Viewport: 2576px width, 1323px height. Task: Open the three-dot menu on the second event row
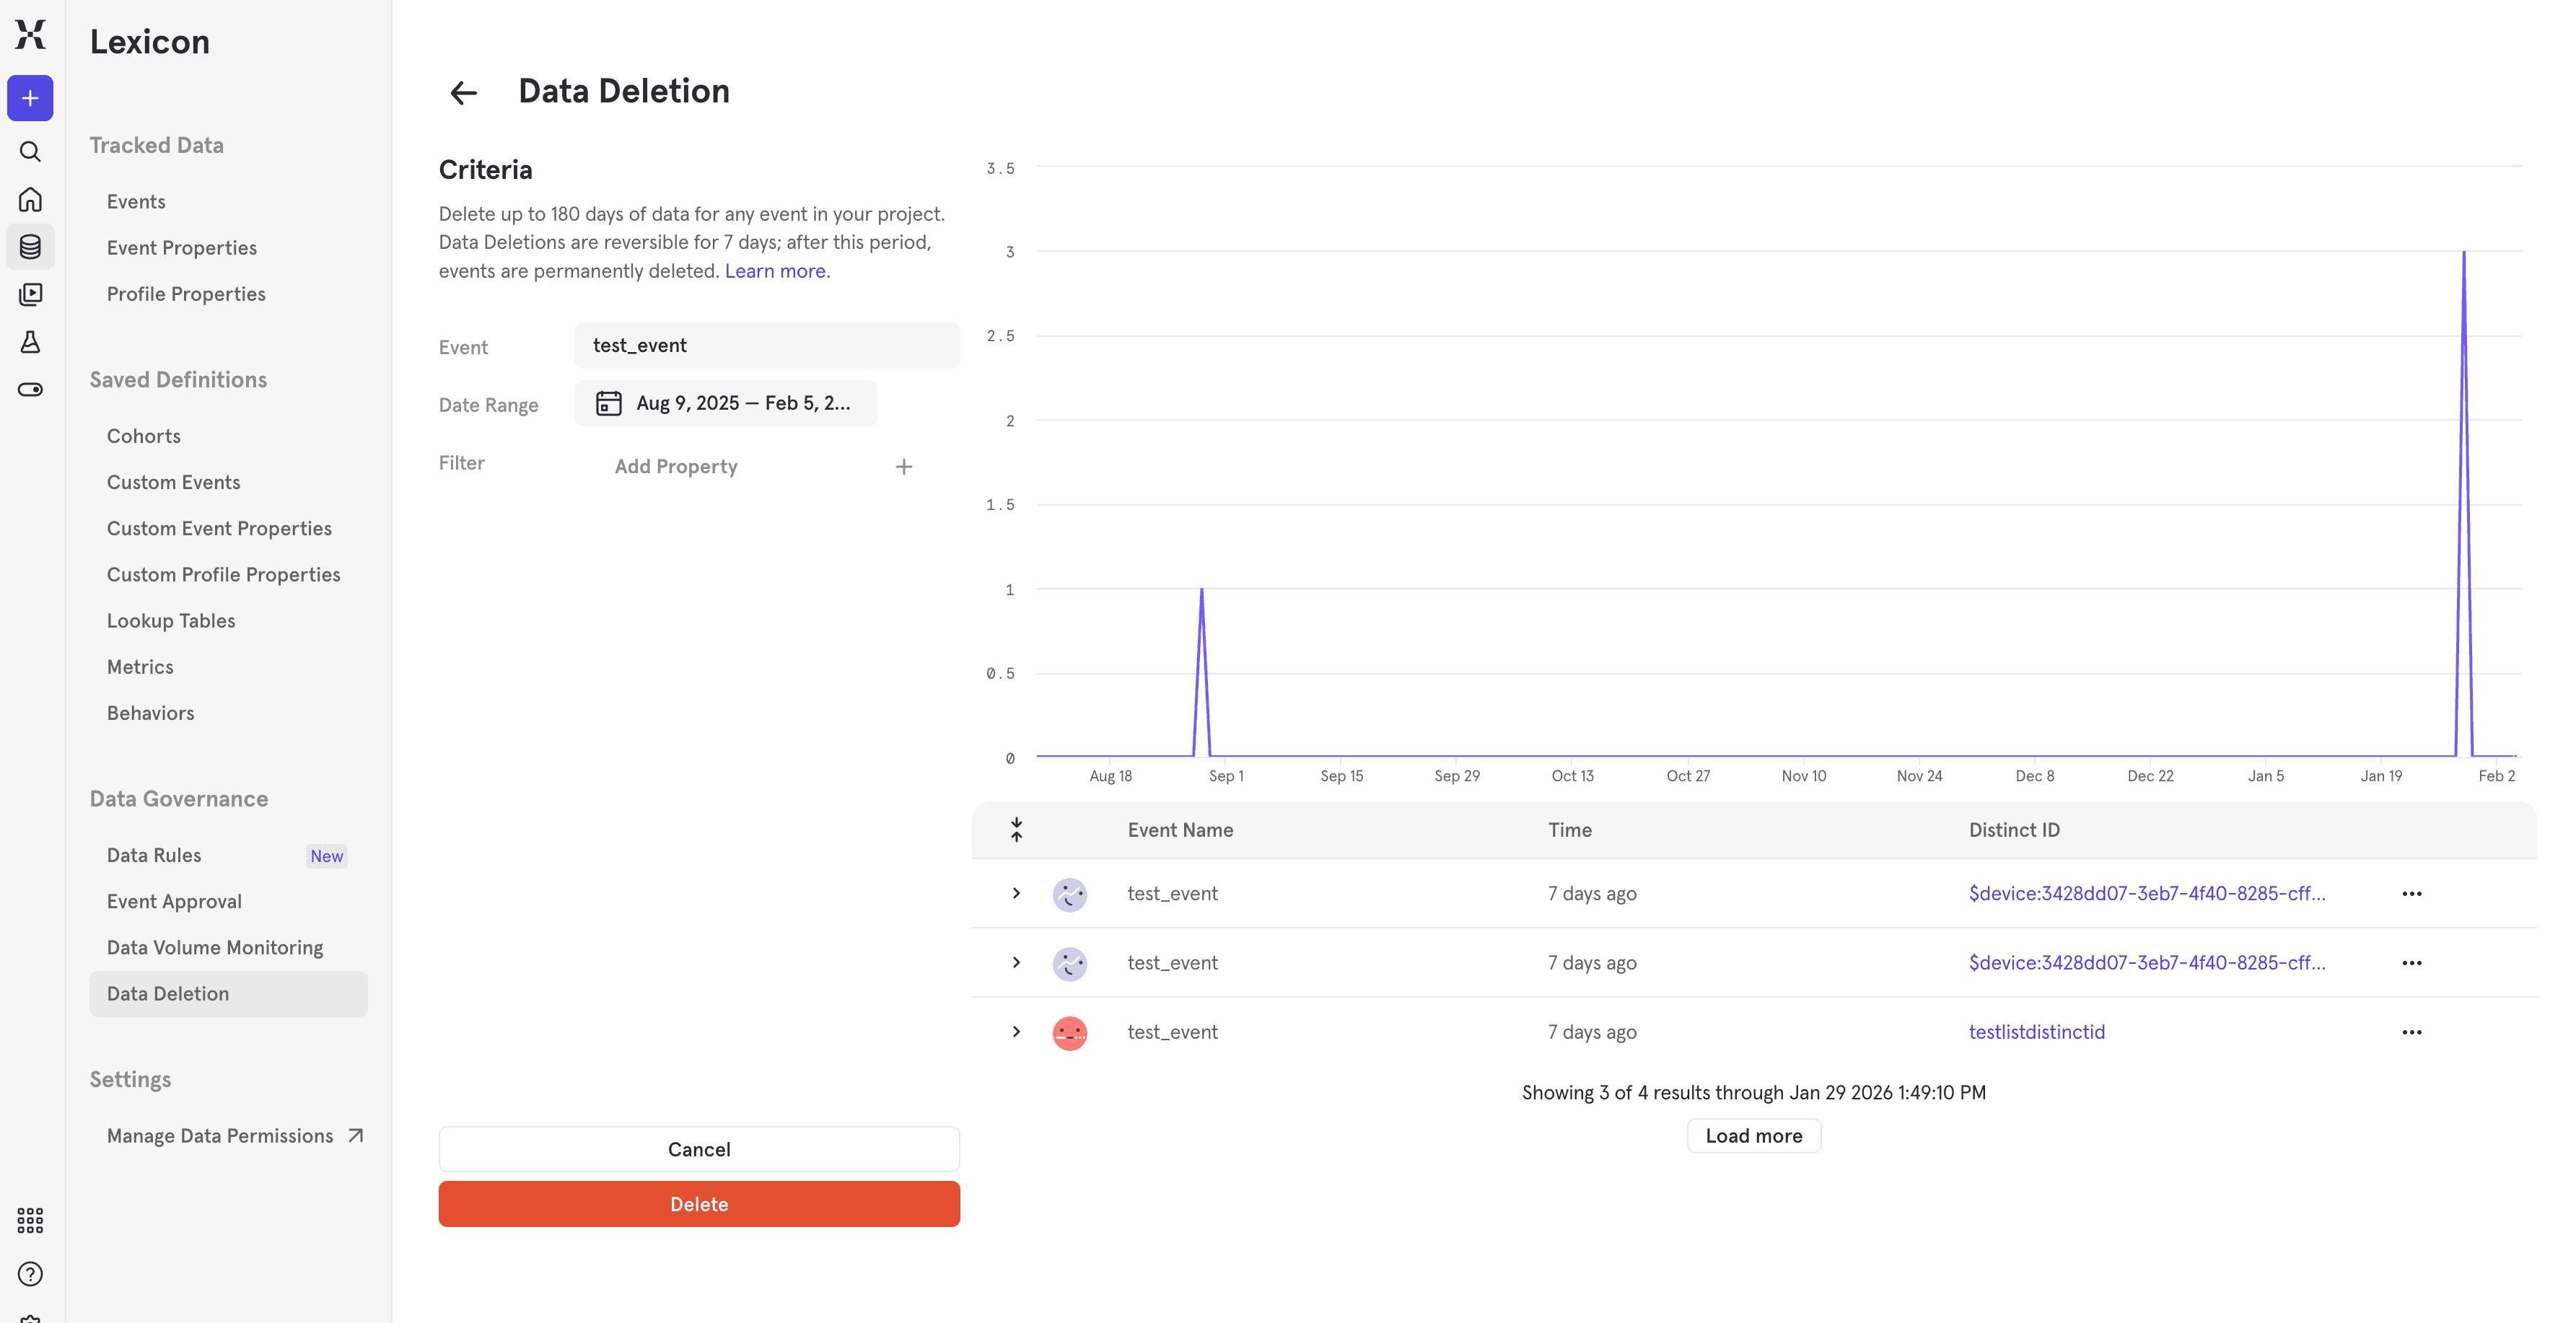pos(2411,962)
